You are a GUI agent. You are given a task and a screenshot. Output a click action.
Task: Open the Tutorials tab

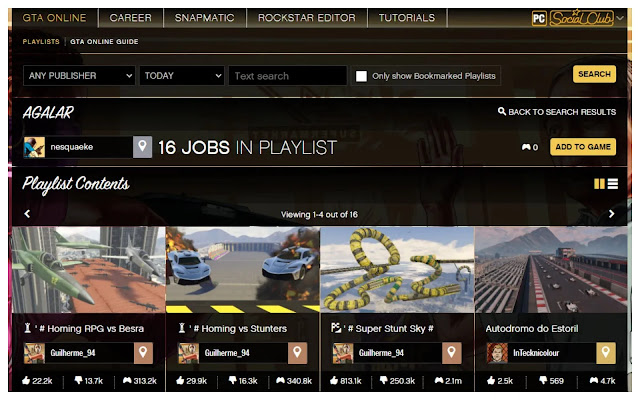pos(407,18)
